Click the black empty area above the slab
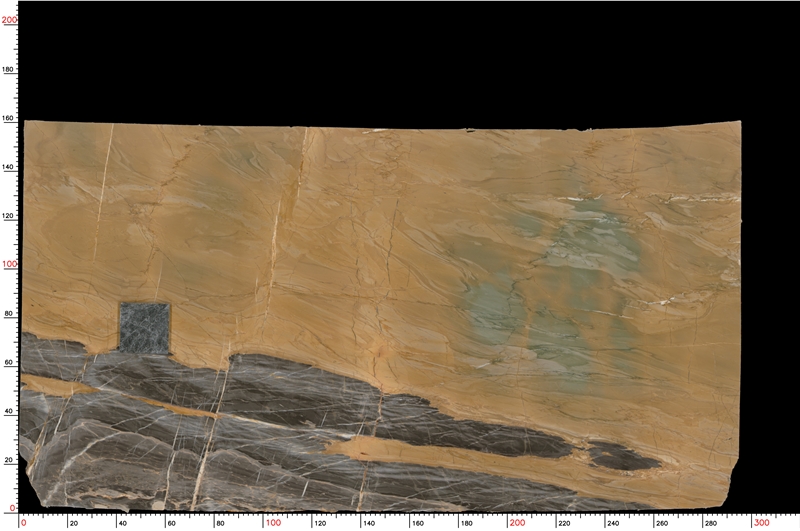The width and height of the screenshot is (800, 531). coord(400,60)
